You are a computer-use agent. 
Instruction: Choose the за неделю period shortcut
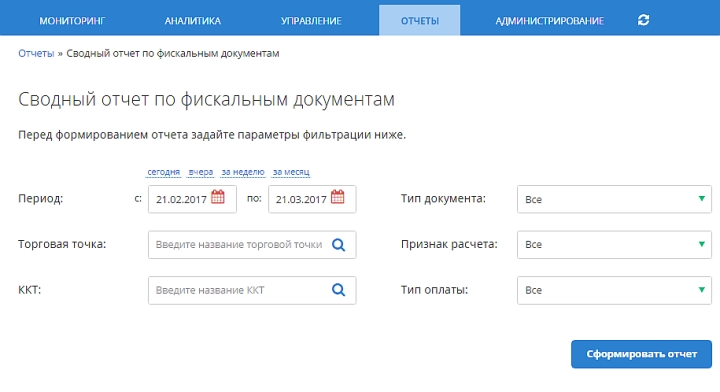tap(243, 172)
